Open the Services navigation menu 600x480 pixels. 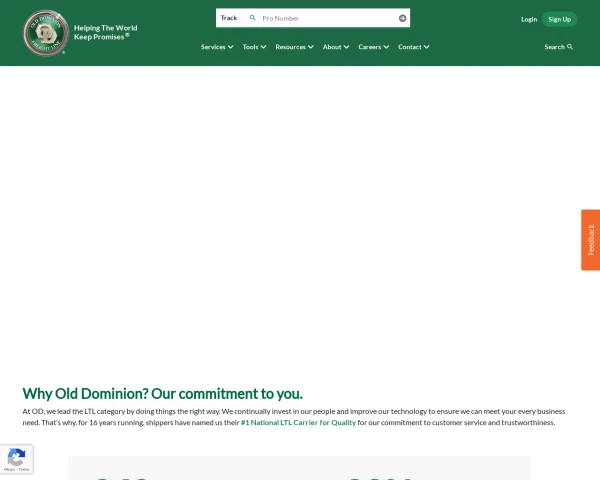pos(217,47)
